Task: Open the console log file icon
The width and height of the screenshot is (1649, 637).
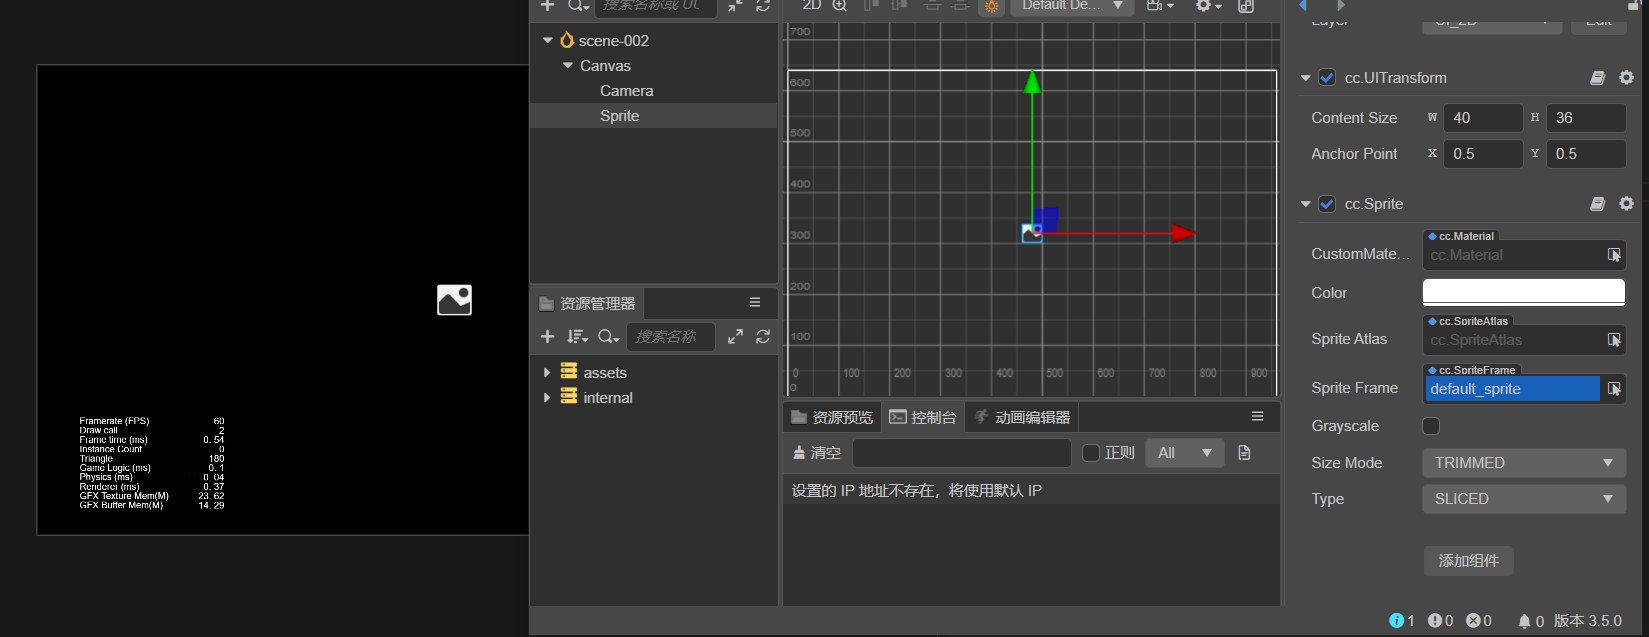Action: 1244,453
